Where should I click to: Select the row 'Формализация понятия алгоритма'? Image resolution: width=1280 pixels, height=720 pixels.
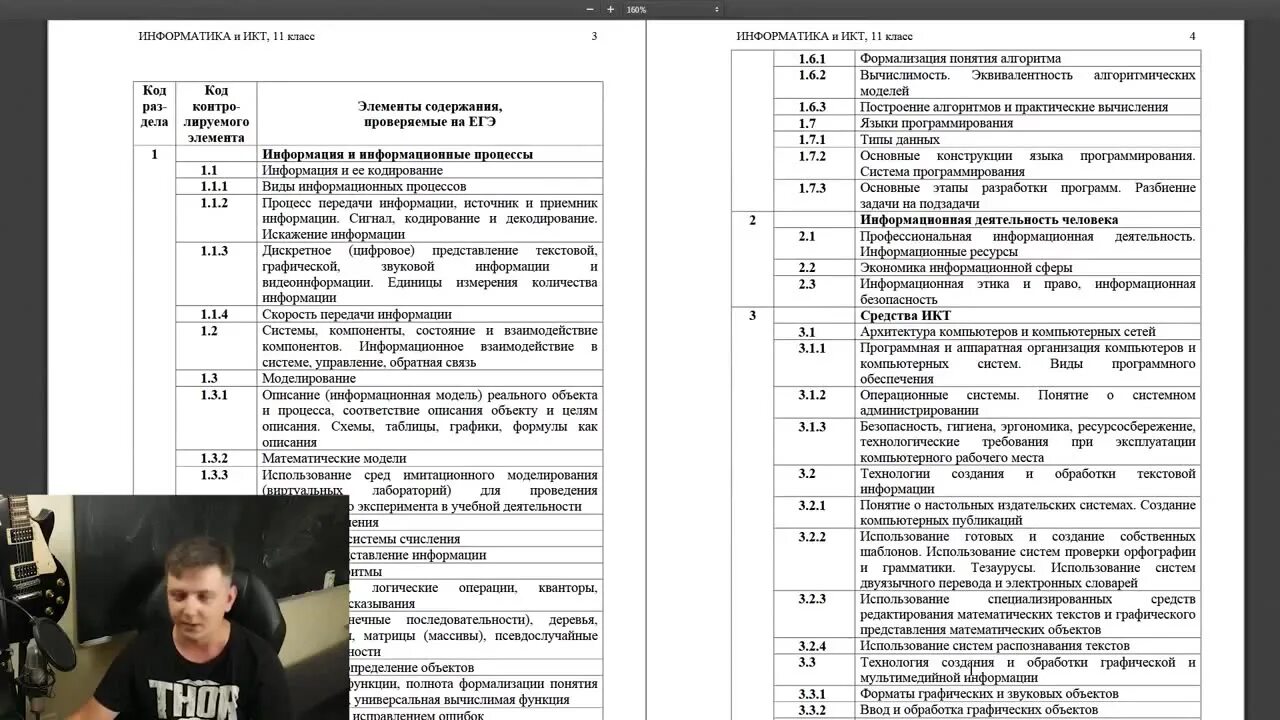(x=960, y=58)
